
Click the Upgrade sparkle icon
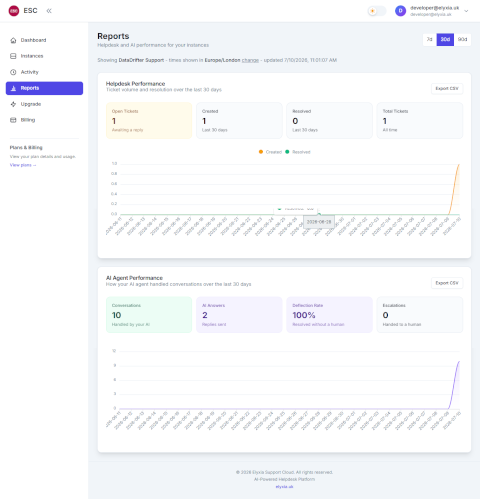click(x=13, y=104)
